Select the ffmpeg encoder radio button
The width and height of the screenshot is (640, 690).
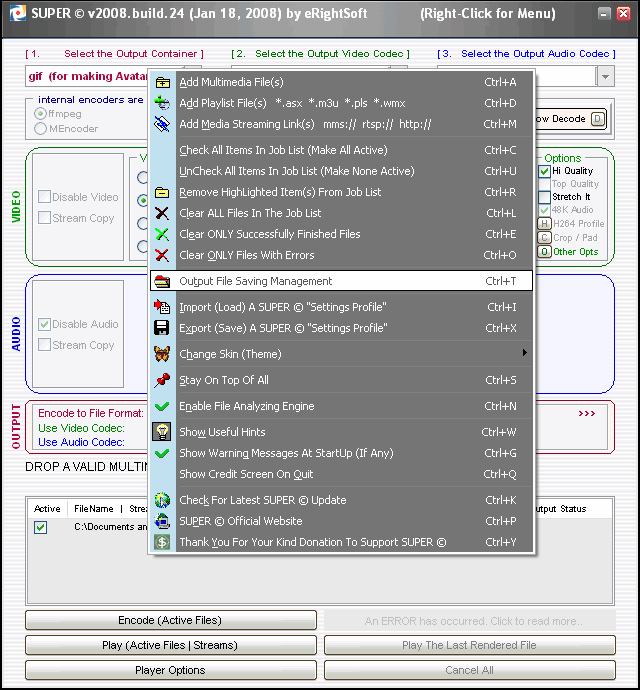click(40, 114)
